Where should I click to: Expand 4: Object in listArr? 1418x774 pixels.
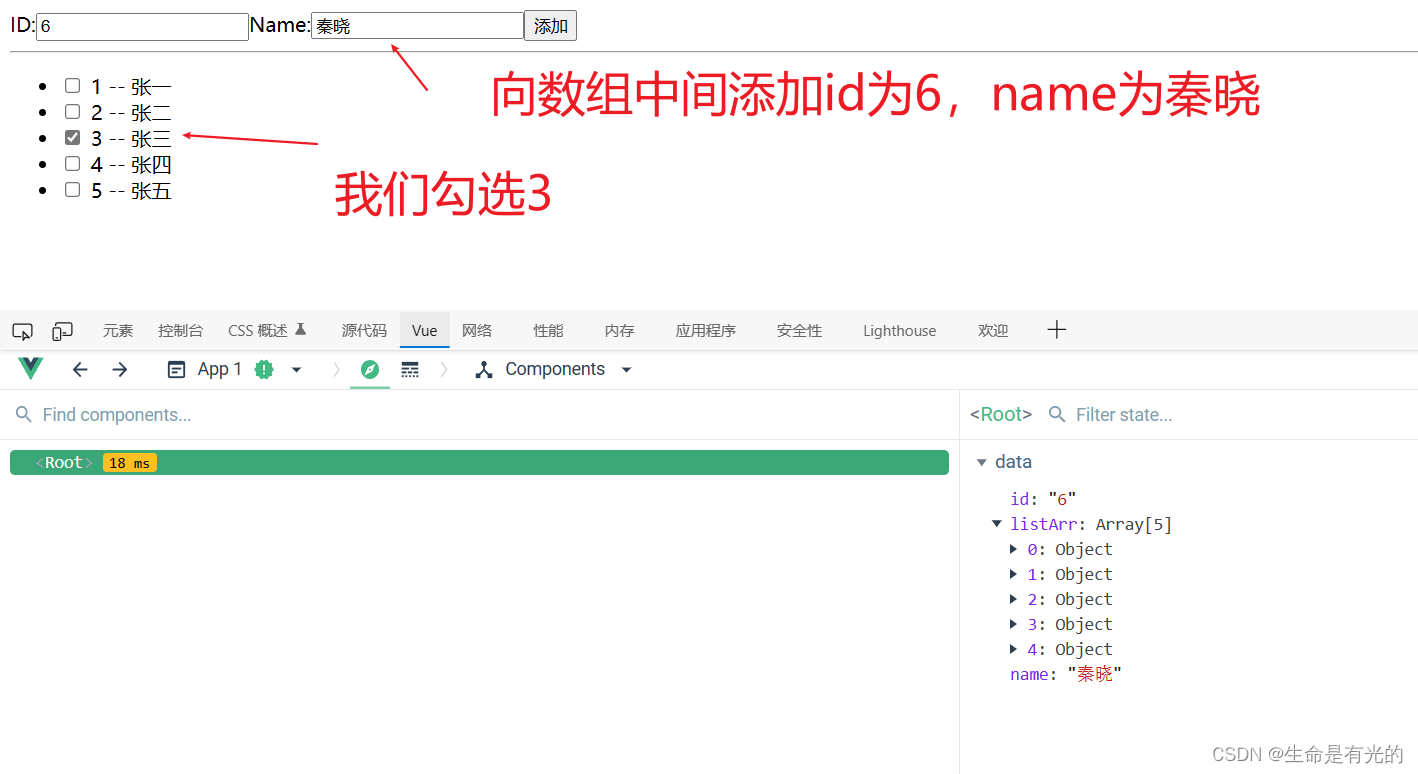point(1013,649)
